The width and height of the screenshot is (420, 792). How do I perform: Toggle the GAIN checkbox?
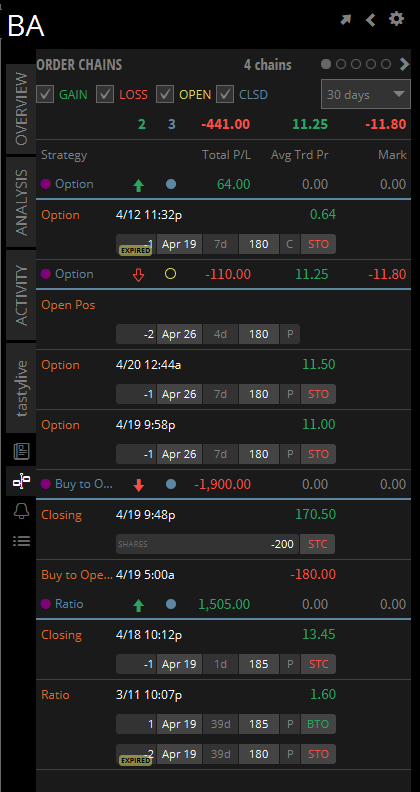pyautogui.click(x=45, y=94)
